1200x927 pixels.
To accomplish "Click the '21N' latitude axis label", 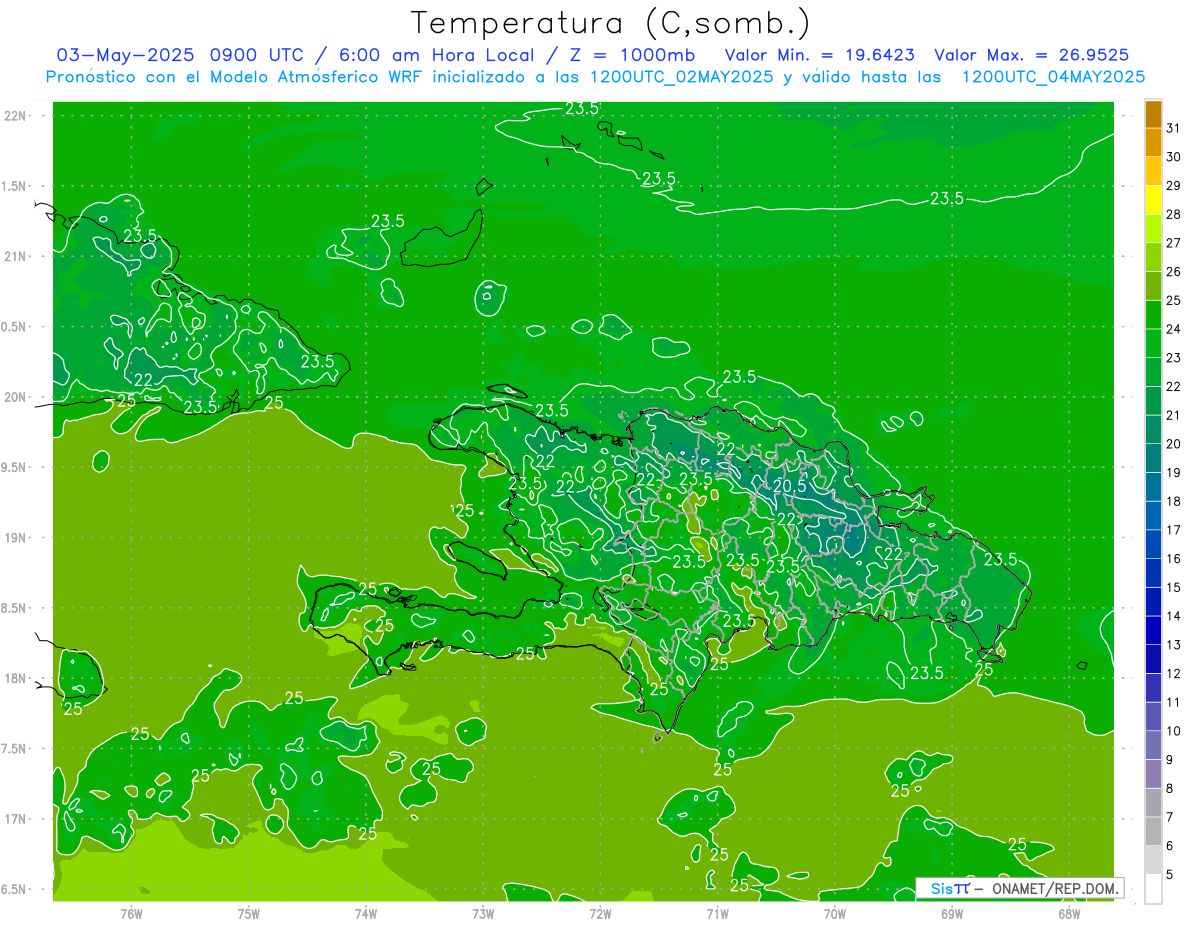I will (x=16, y=256).
